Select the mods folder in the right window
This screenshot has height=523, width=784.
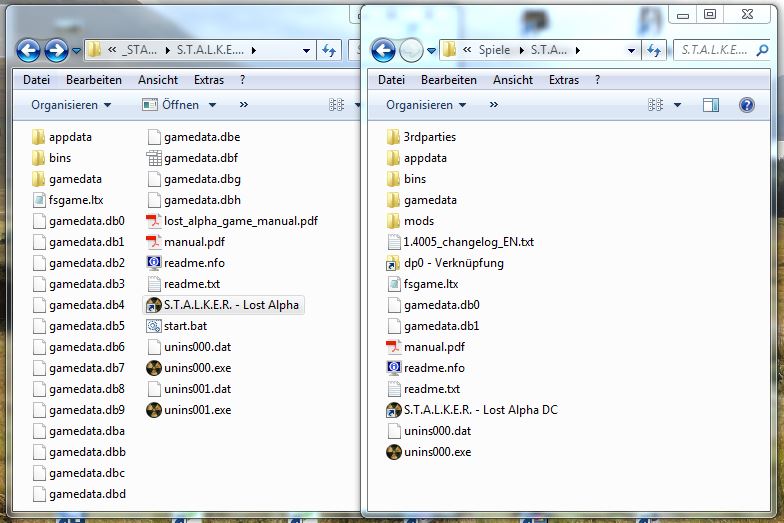click(410, 221)
